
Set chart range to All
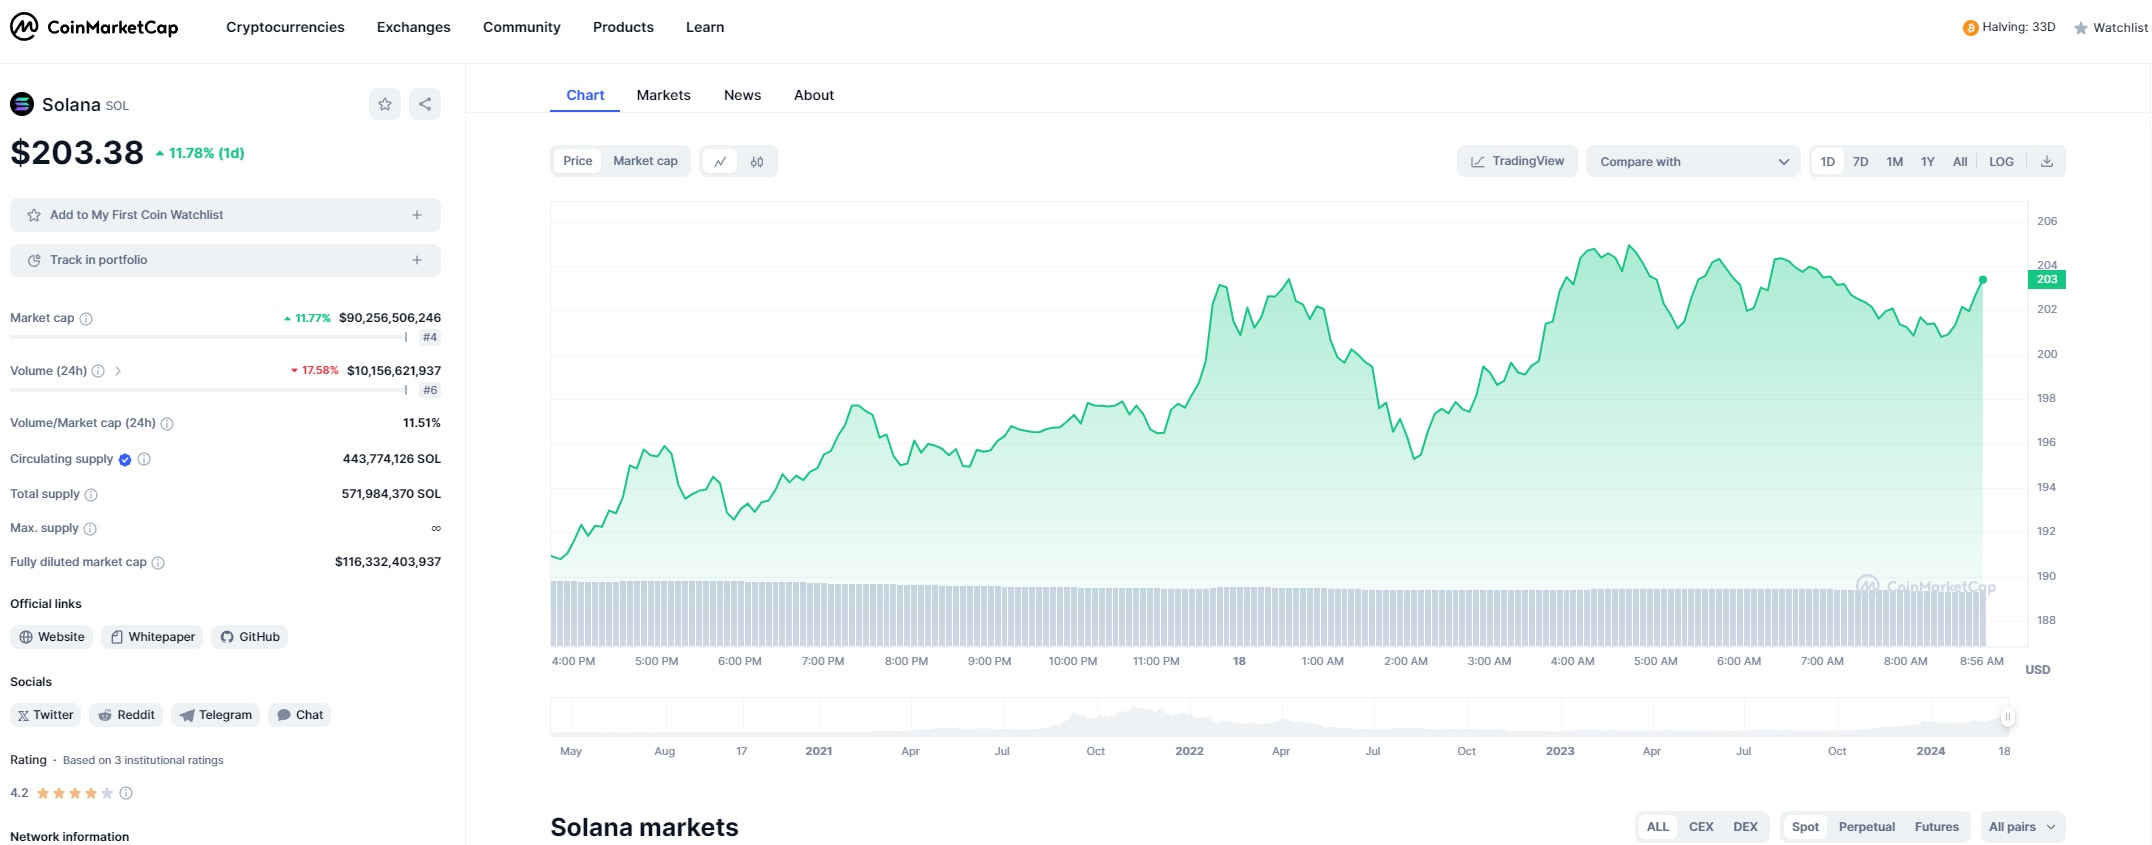[x=1960, y=161]
